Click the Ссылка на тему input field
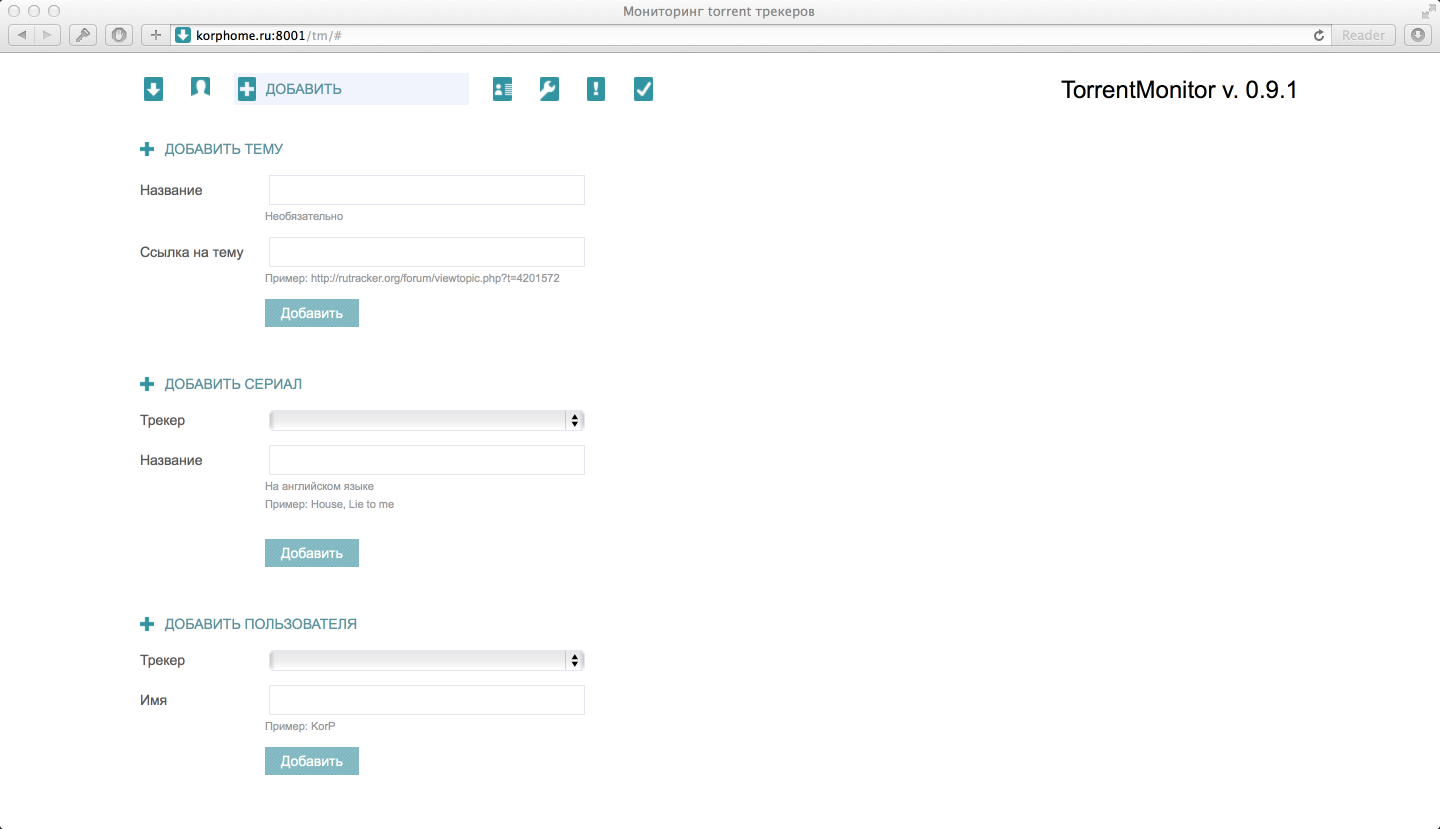This screenshot has height=829, width=1440. click(x=426, y=252)
